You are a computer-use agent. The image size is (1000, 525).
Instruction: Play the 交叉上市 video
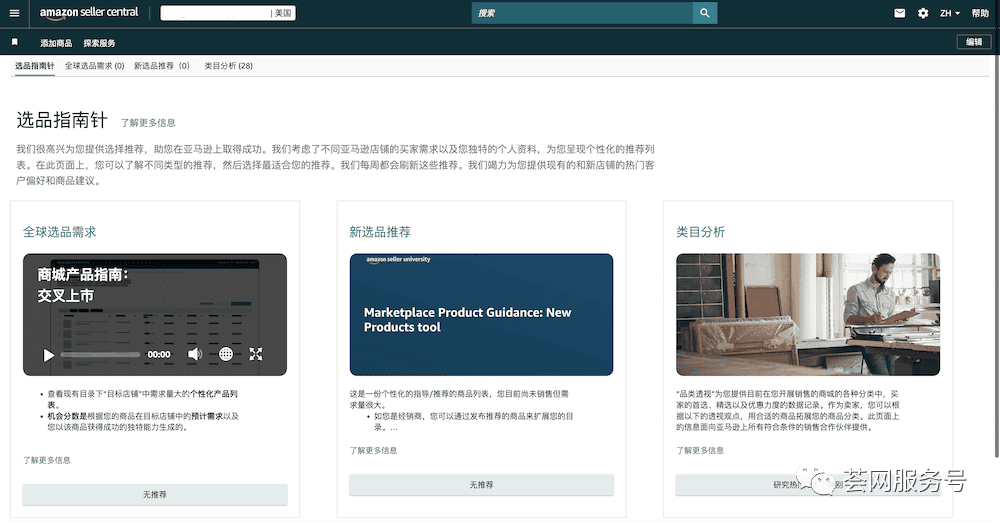(48, 355)
